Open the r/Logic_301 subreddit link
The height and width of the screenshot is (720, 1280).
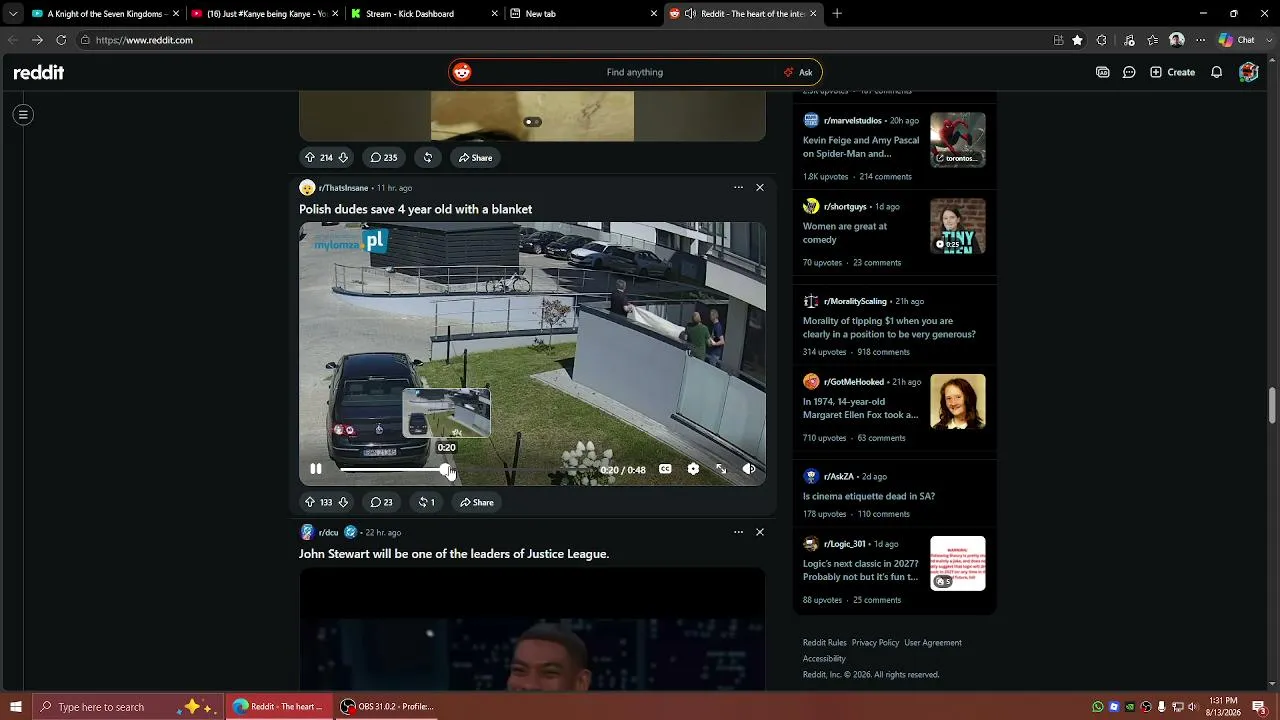click(847, 544)
